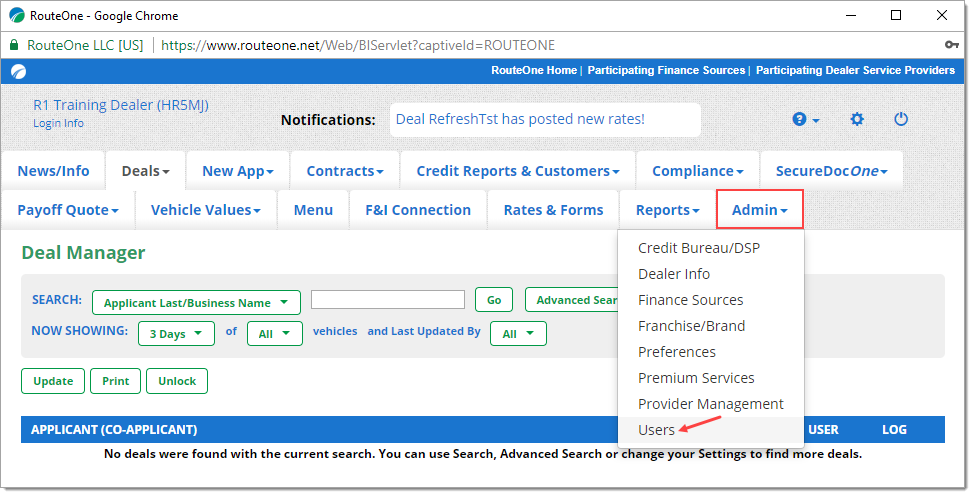Screen dimensions: 972x495
Task: Click the Go search button
Action: tap(494, 300)
